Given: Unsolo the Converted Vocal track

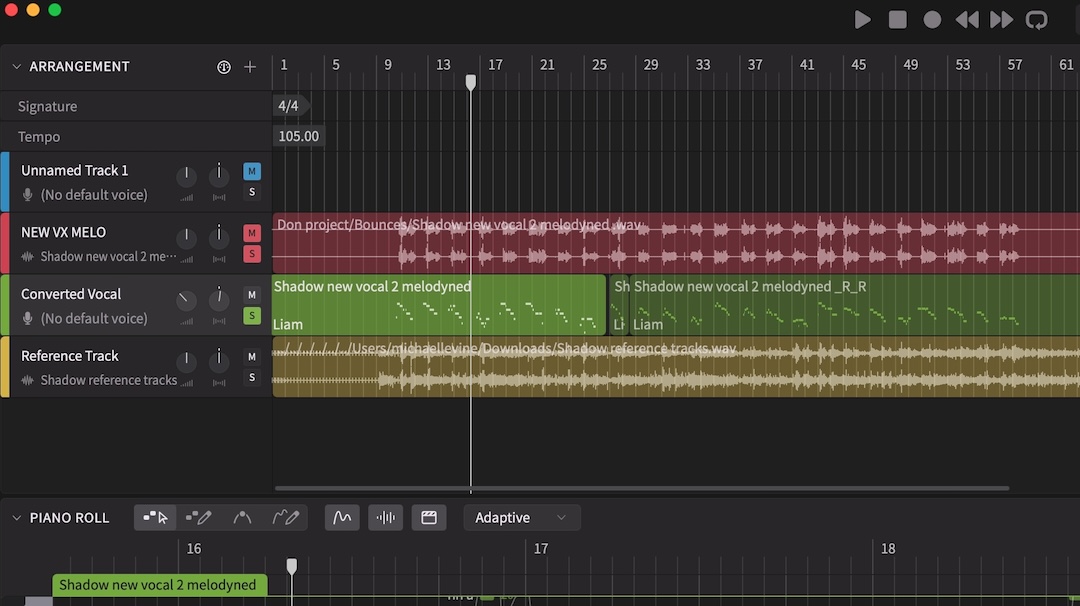Looking at the screenshot, I should click(252, 316).
